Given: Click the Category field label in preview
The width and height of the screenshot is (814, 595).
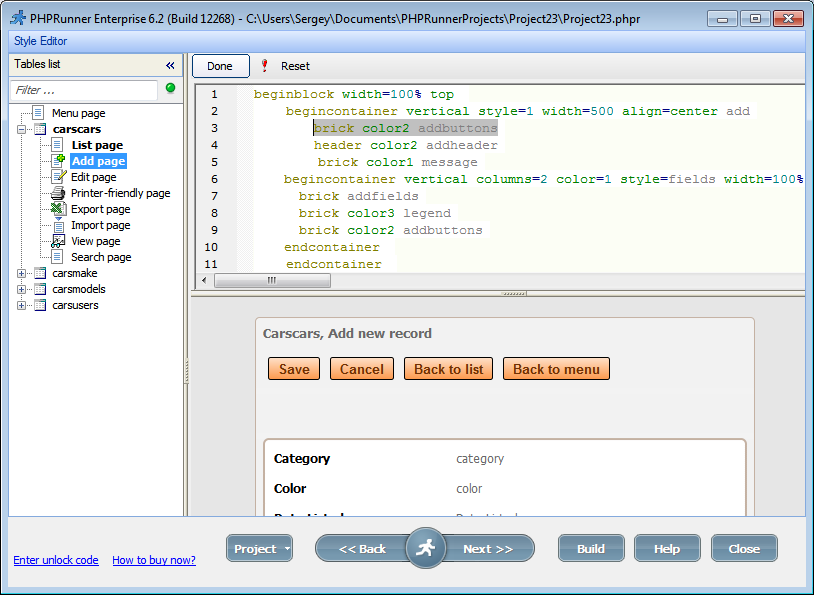Looking at the screenshot, I should click(x=302, y=458).
